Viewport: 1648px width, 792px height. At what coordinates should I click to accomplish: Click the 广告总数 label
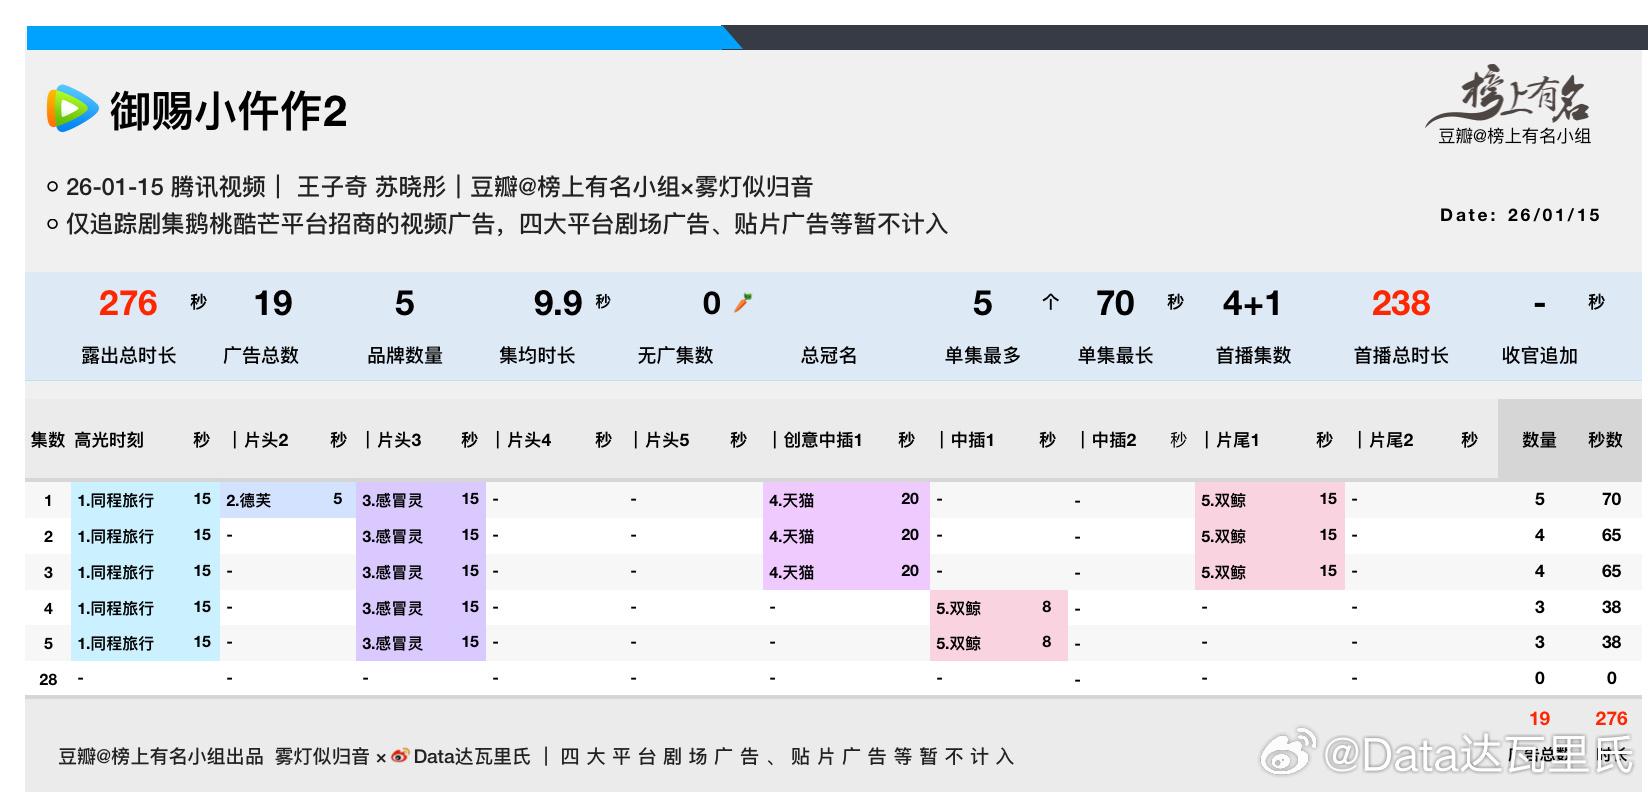[261, 355]
